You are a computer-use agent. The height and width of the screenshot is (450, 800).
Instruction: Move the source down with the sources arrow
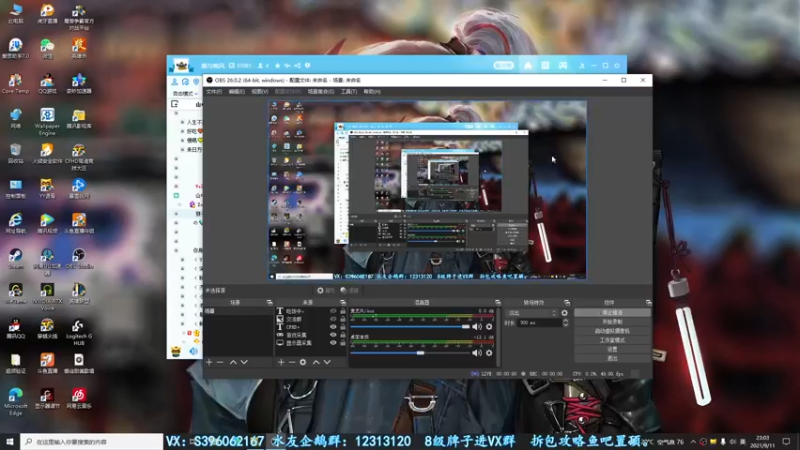(x=327, y=362)
